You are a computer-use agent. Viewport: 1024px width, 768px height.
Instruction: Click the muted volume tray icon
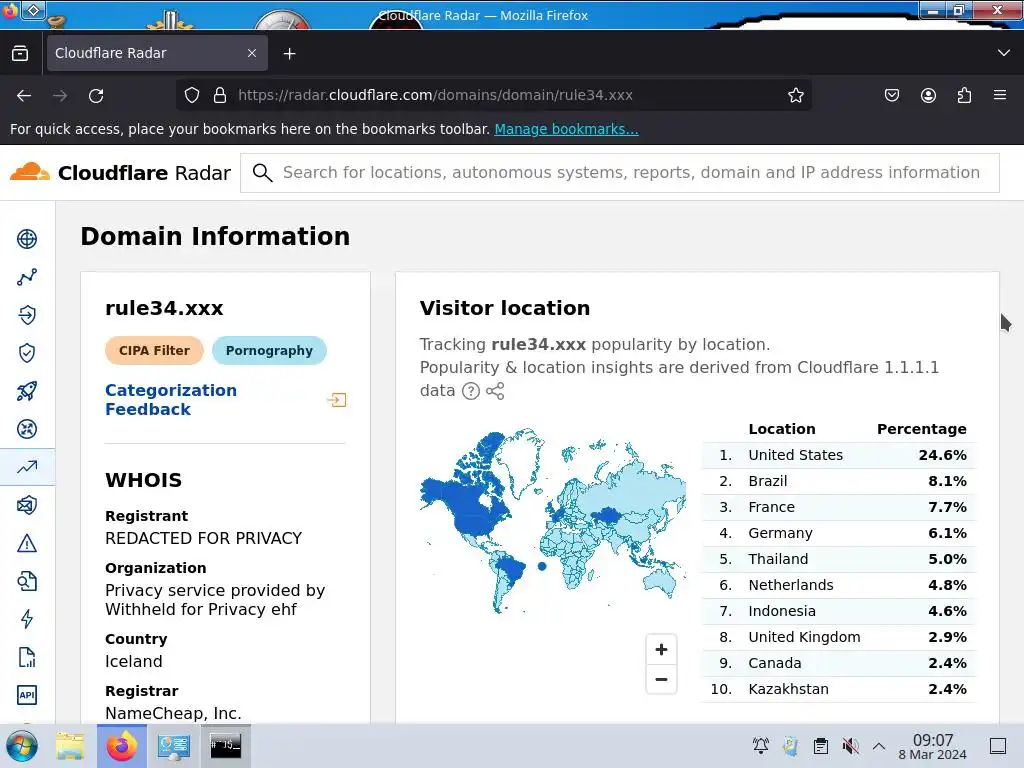pos(850,746)
